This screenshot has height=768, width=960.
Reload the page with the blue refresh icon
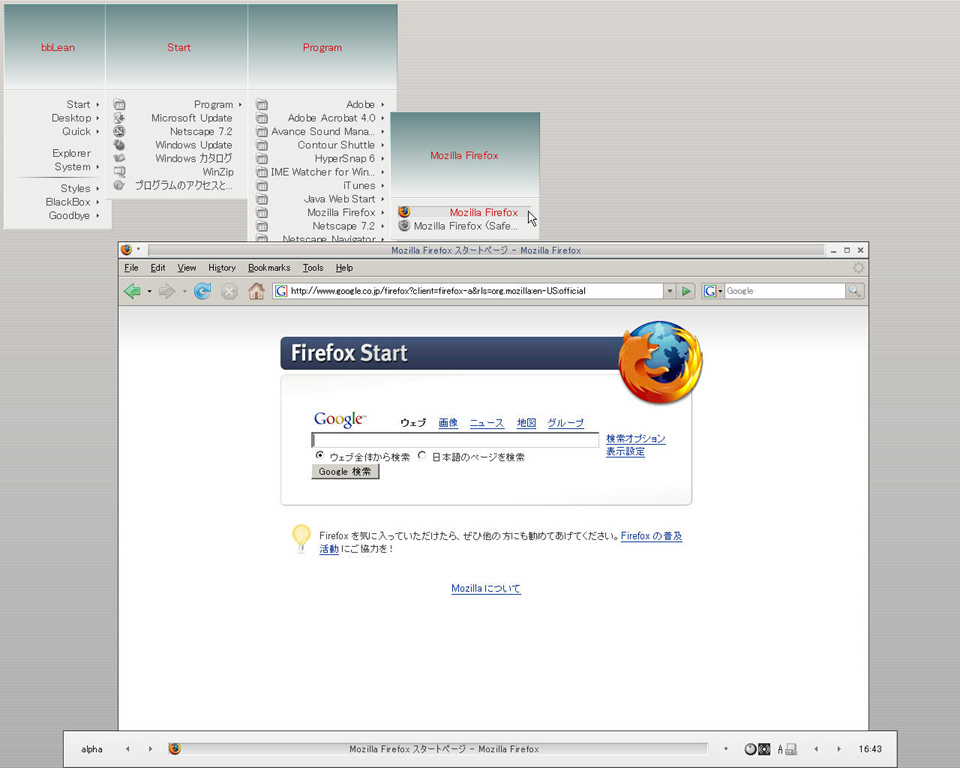pyautogui.click(x=203, y=291)
